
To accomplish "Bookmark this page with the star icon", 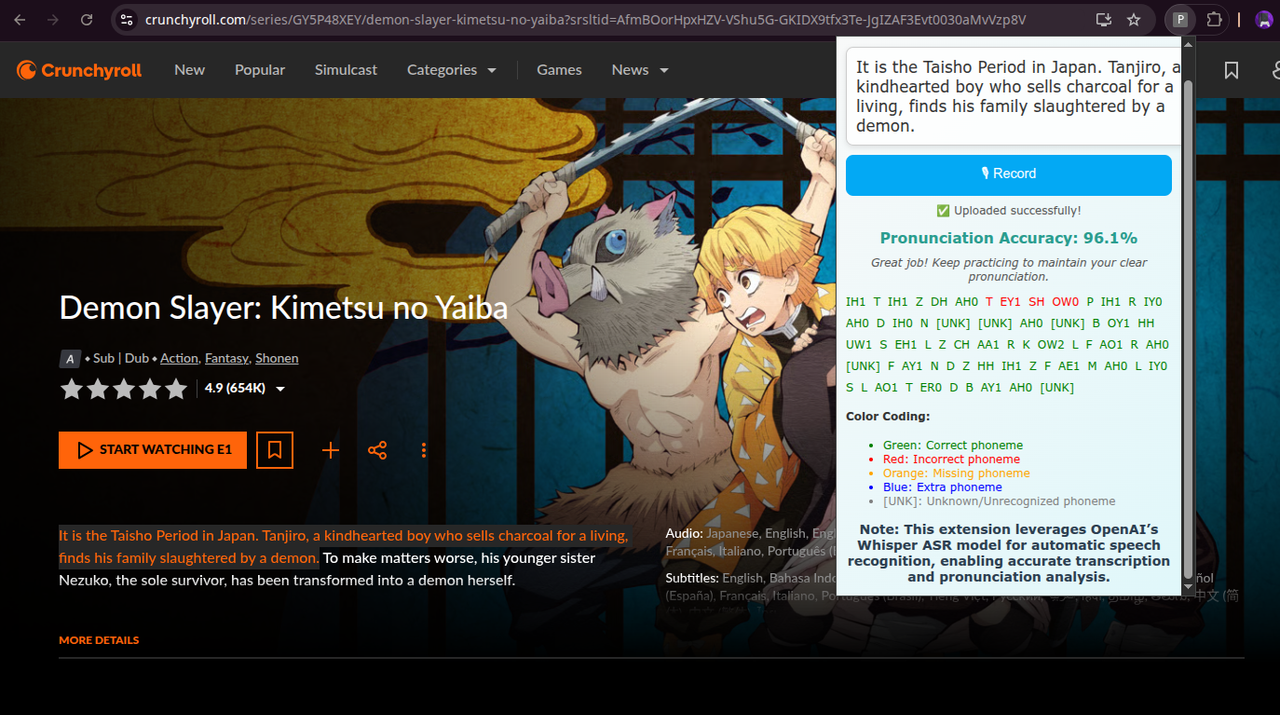I will pos(1134,20).
